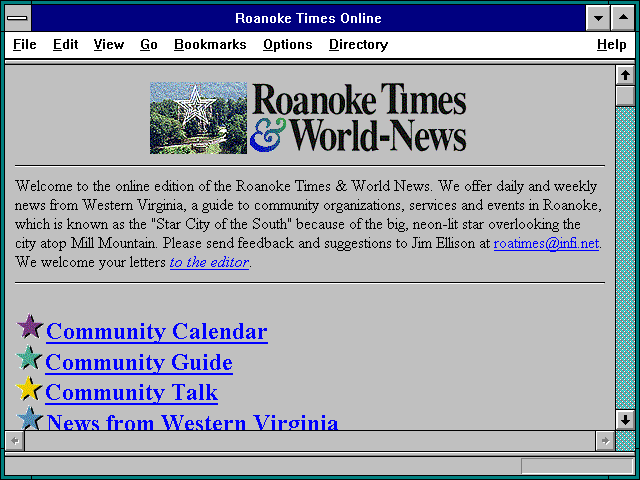Open the Community Guide link

click(139, 362)
